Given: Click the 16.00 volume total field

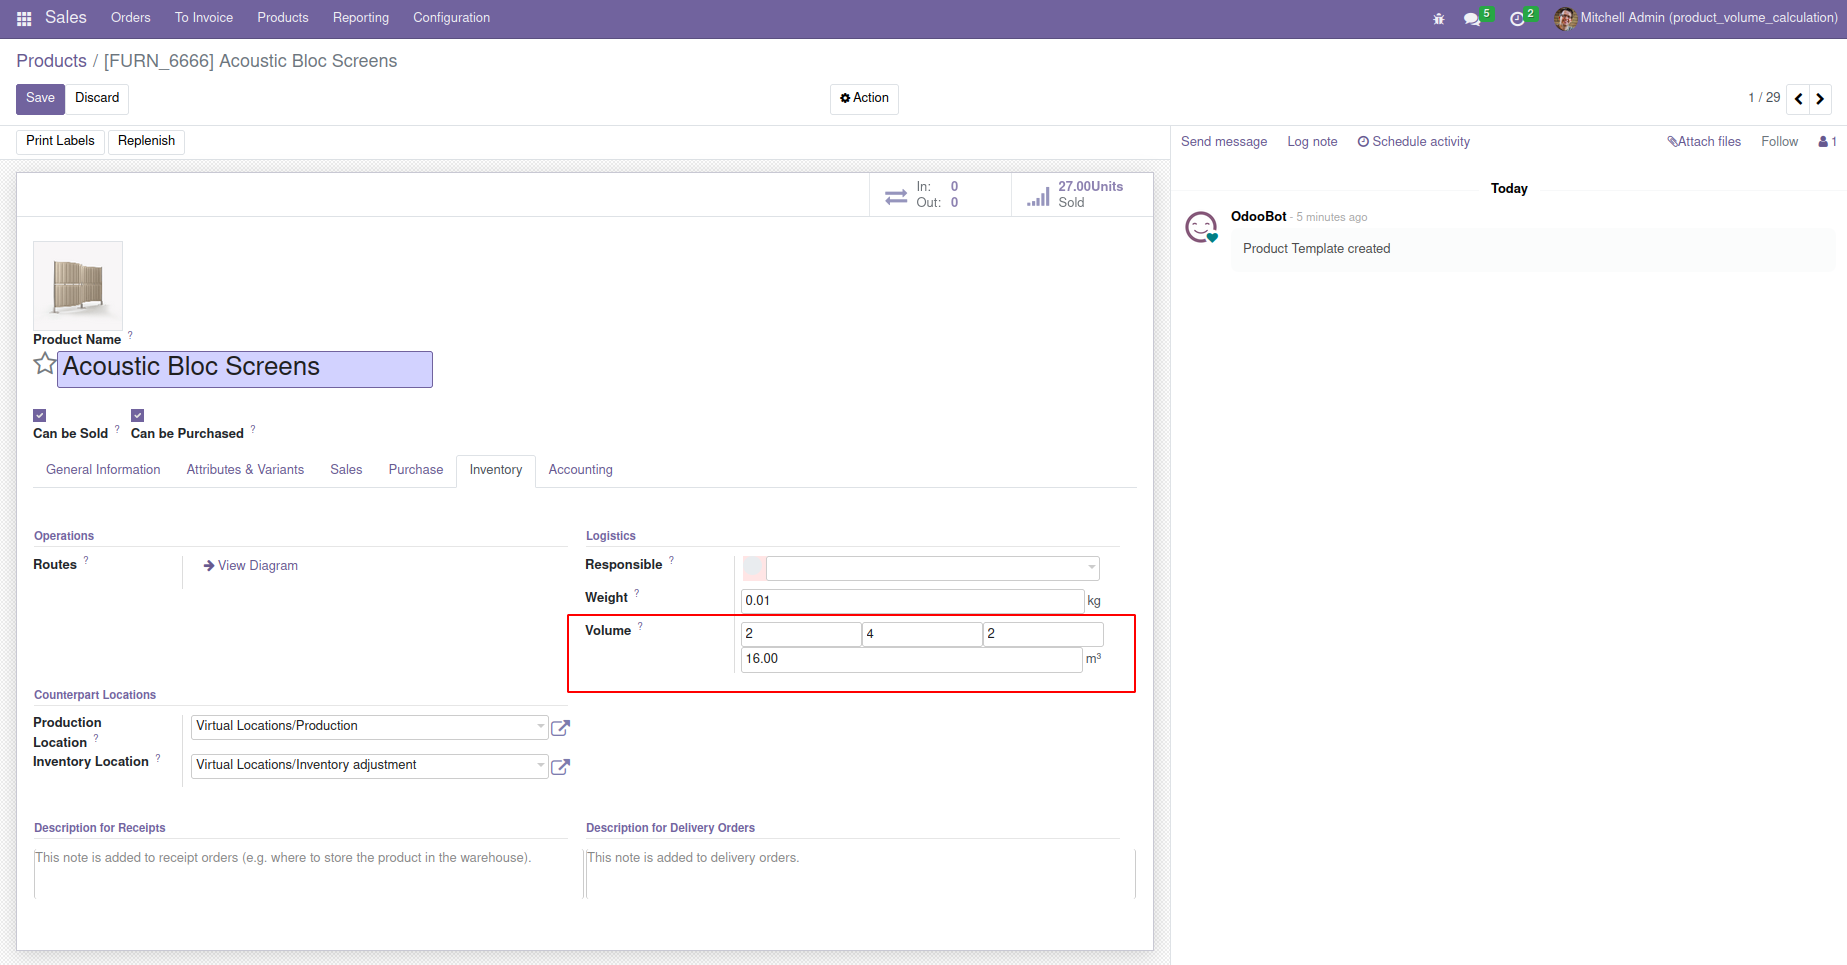Looking at the screenshot, I should [x=911, y=659].
